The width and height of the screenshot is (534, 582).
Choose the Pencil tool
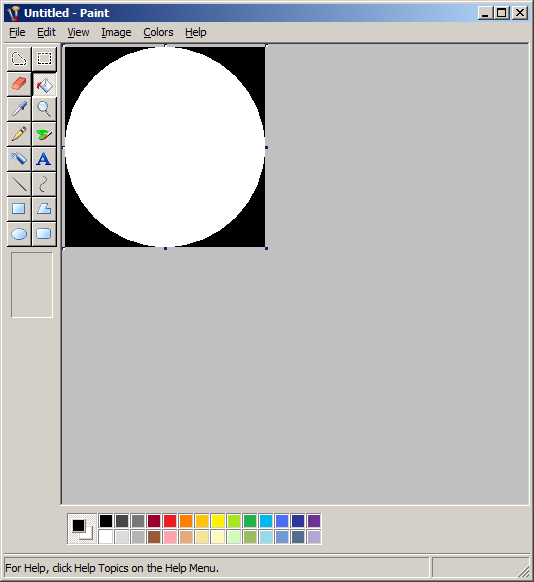19,134
